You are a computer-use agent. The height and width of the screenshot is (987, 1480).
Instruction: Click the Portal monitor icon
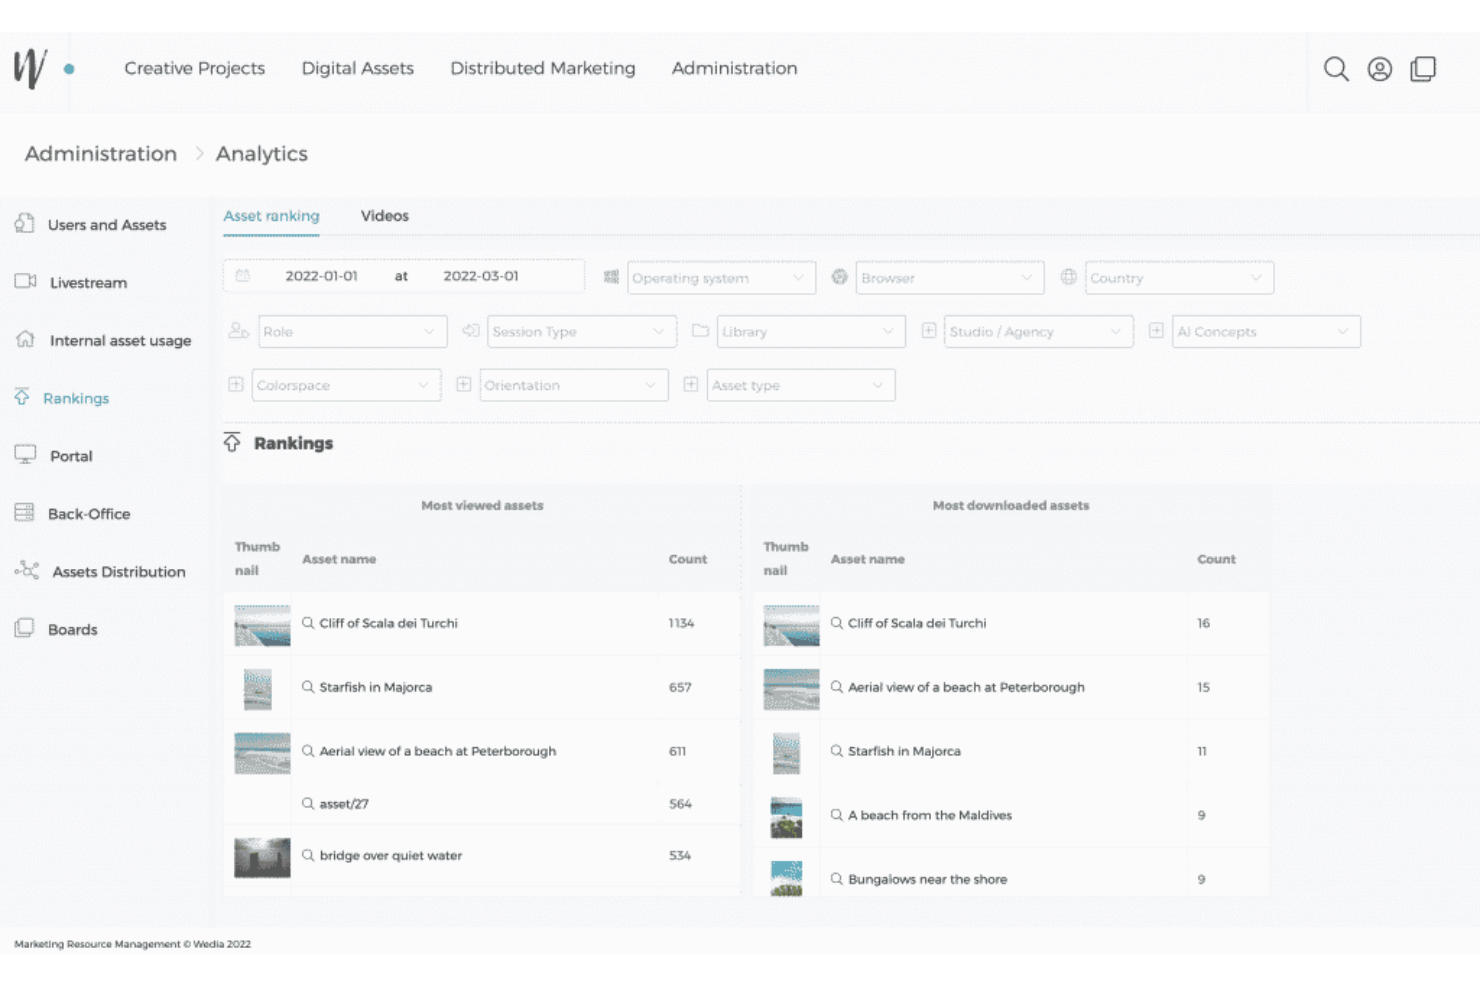point(25,455)
